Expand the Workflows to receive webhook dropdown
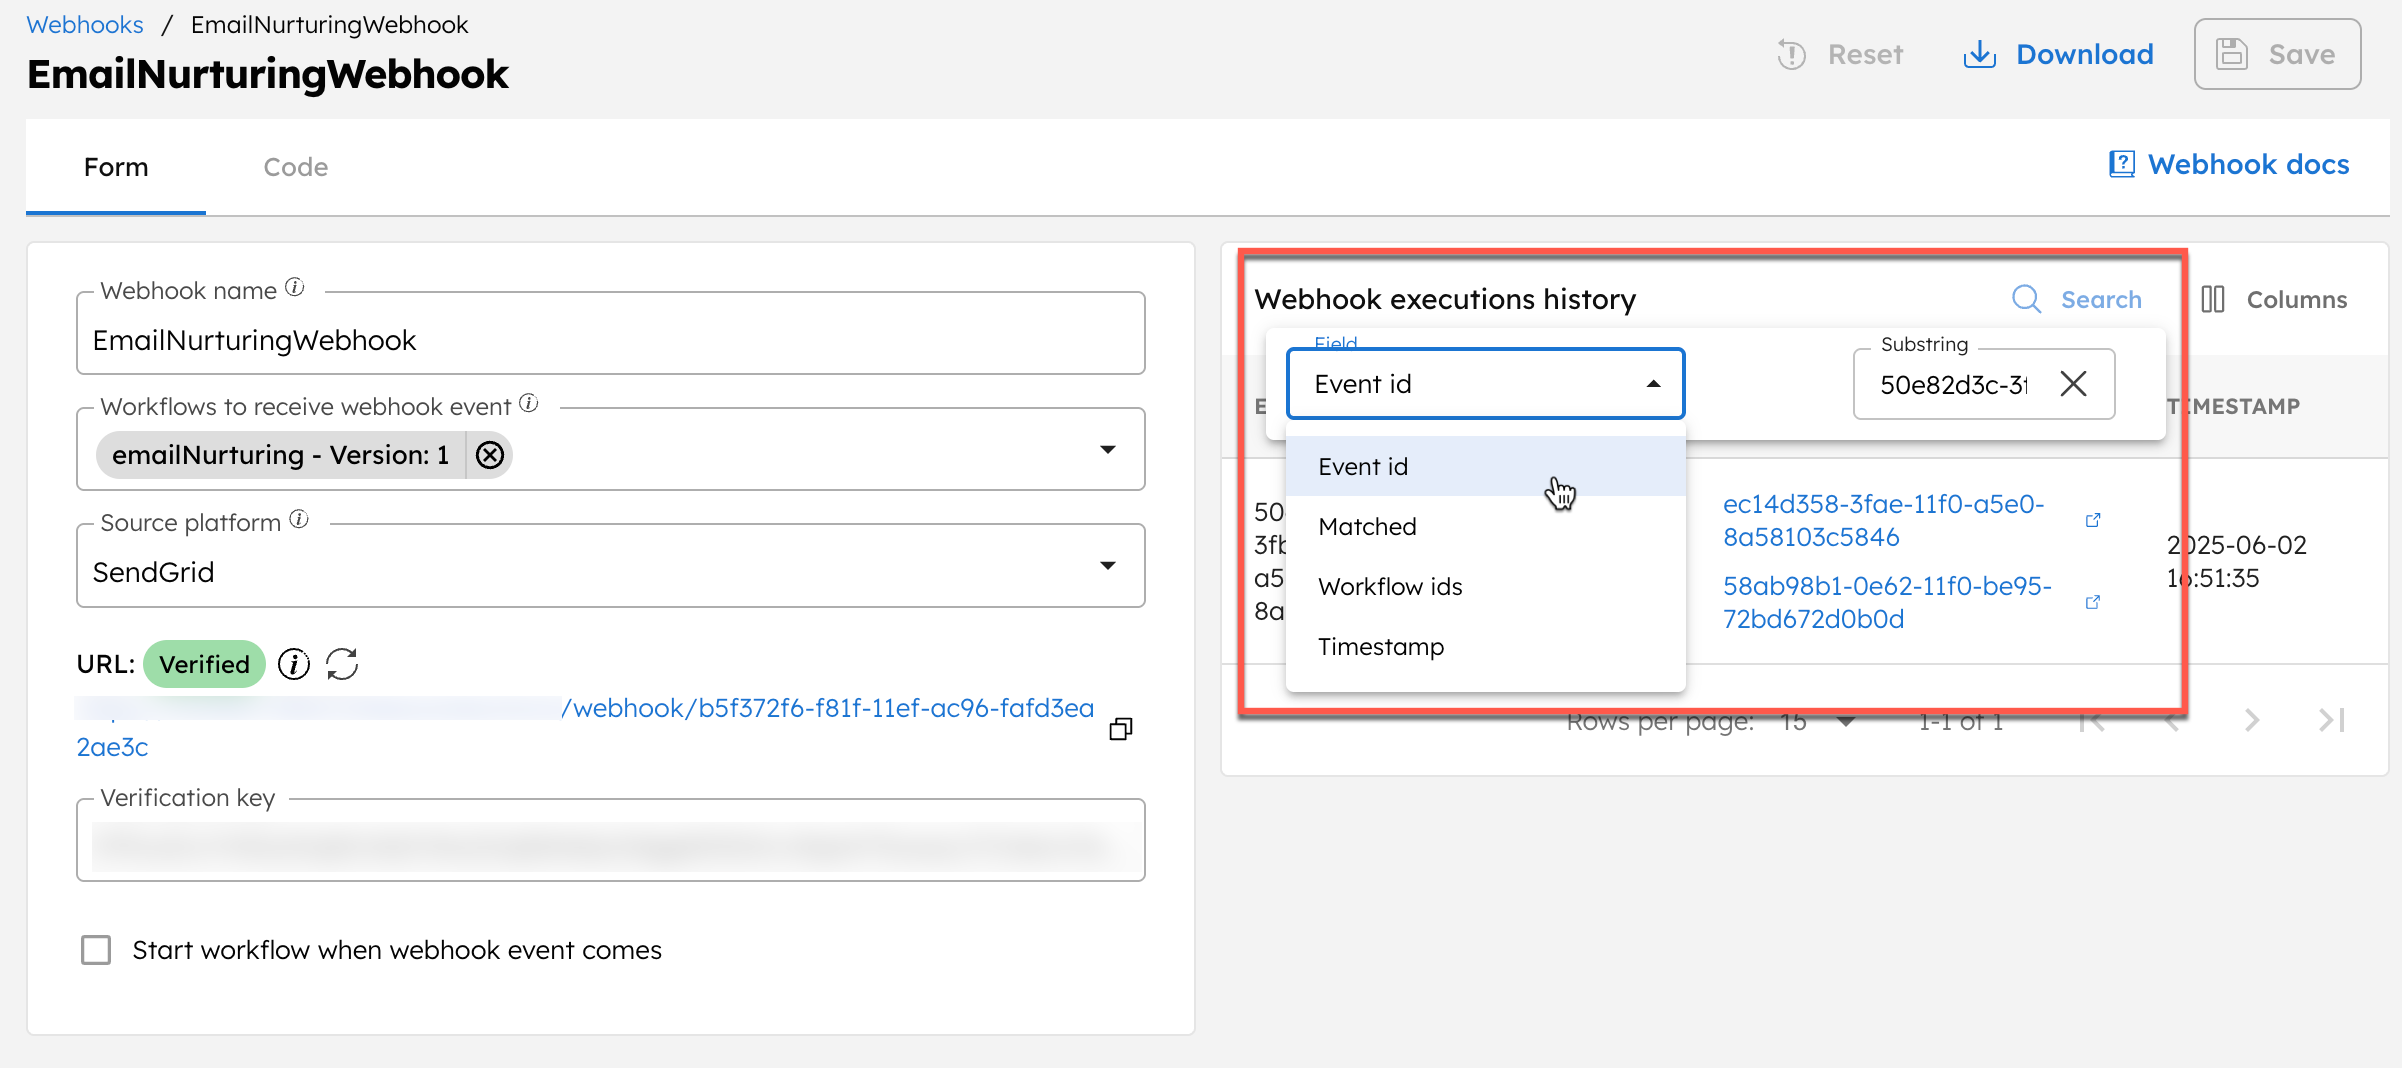 [1108, 449]
